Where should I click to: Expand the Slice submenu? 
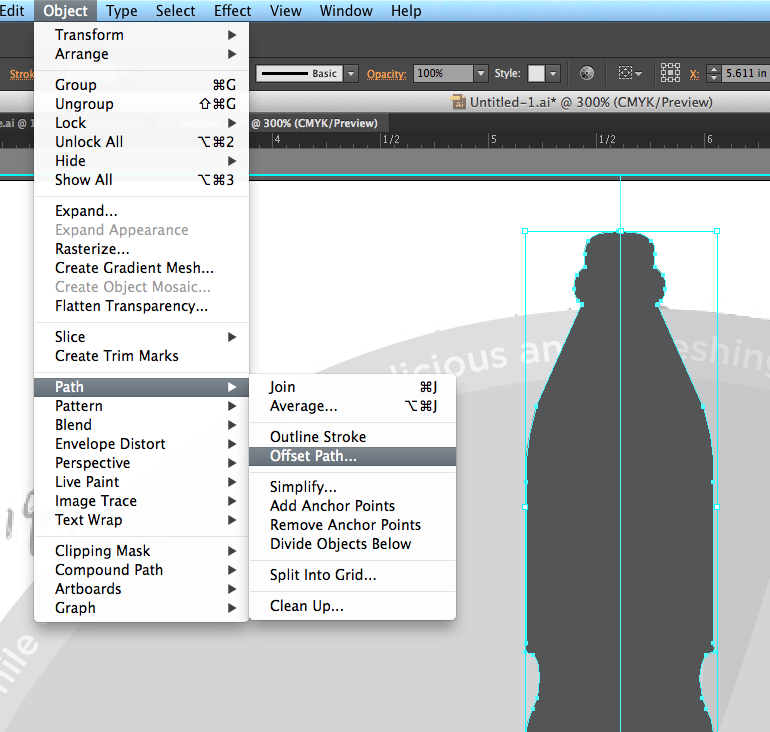tap(141, 337)
